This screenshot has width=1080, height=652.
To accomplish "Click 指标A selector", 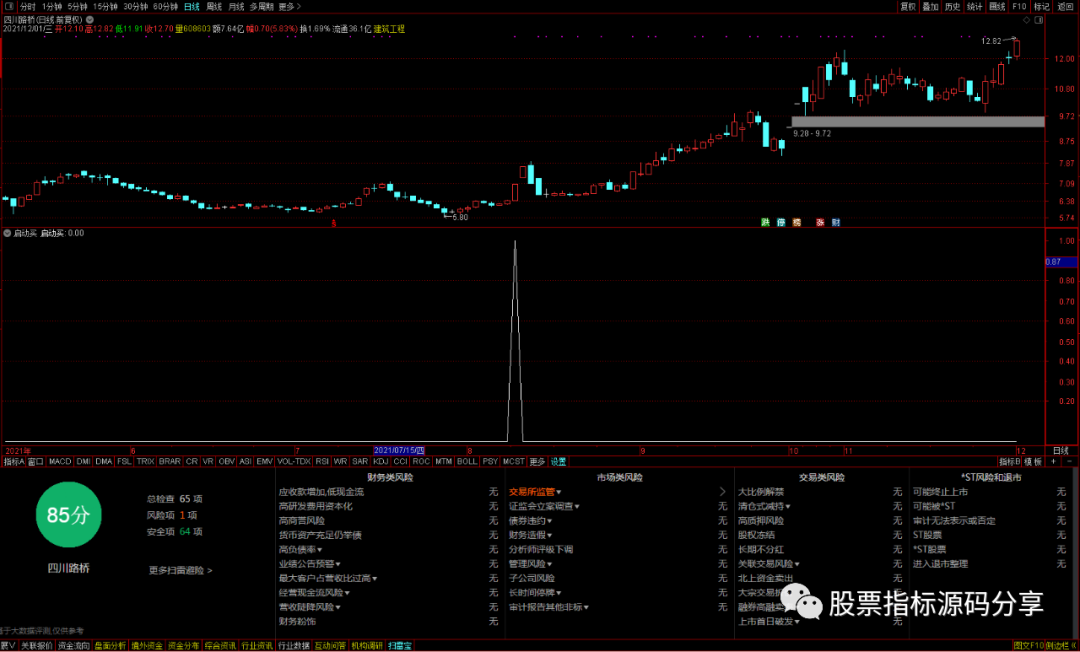I will pos(14,461).
